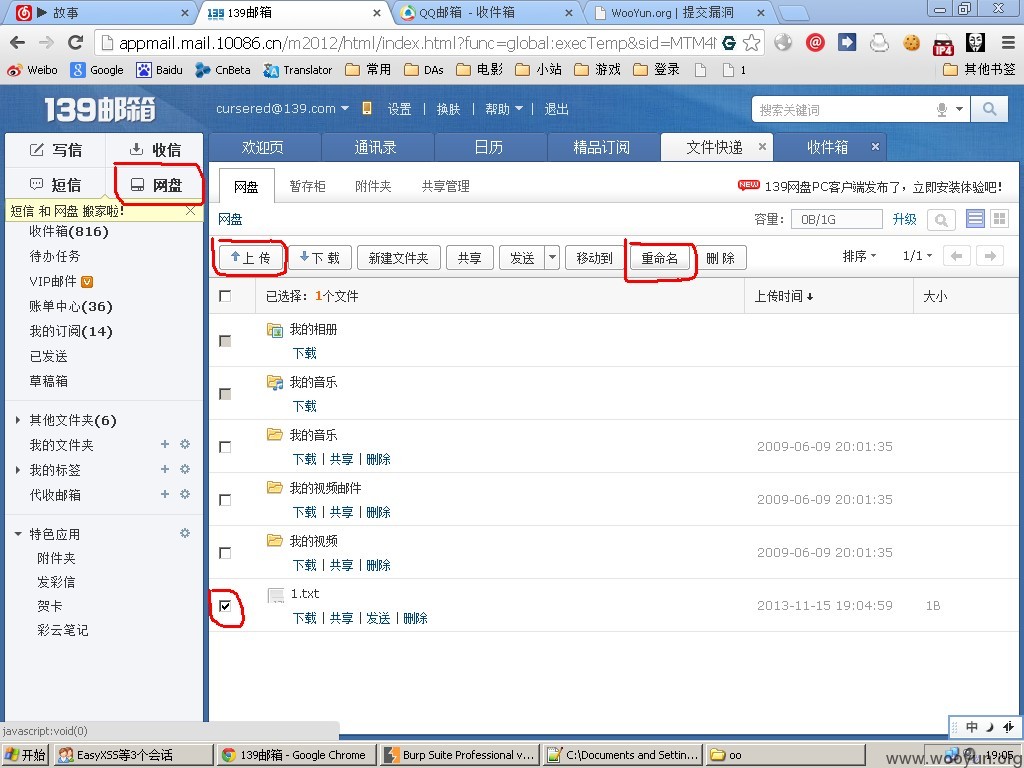Switch to the 日历 tab
1024x768 pixels.
[488, 148]
